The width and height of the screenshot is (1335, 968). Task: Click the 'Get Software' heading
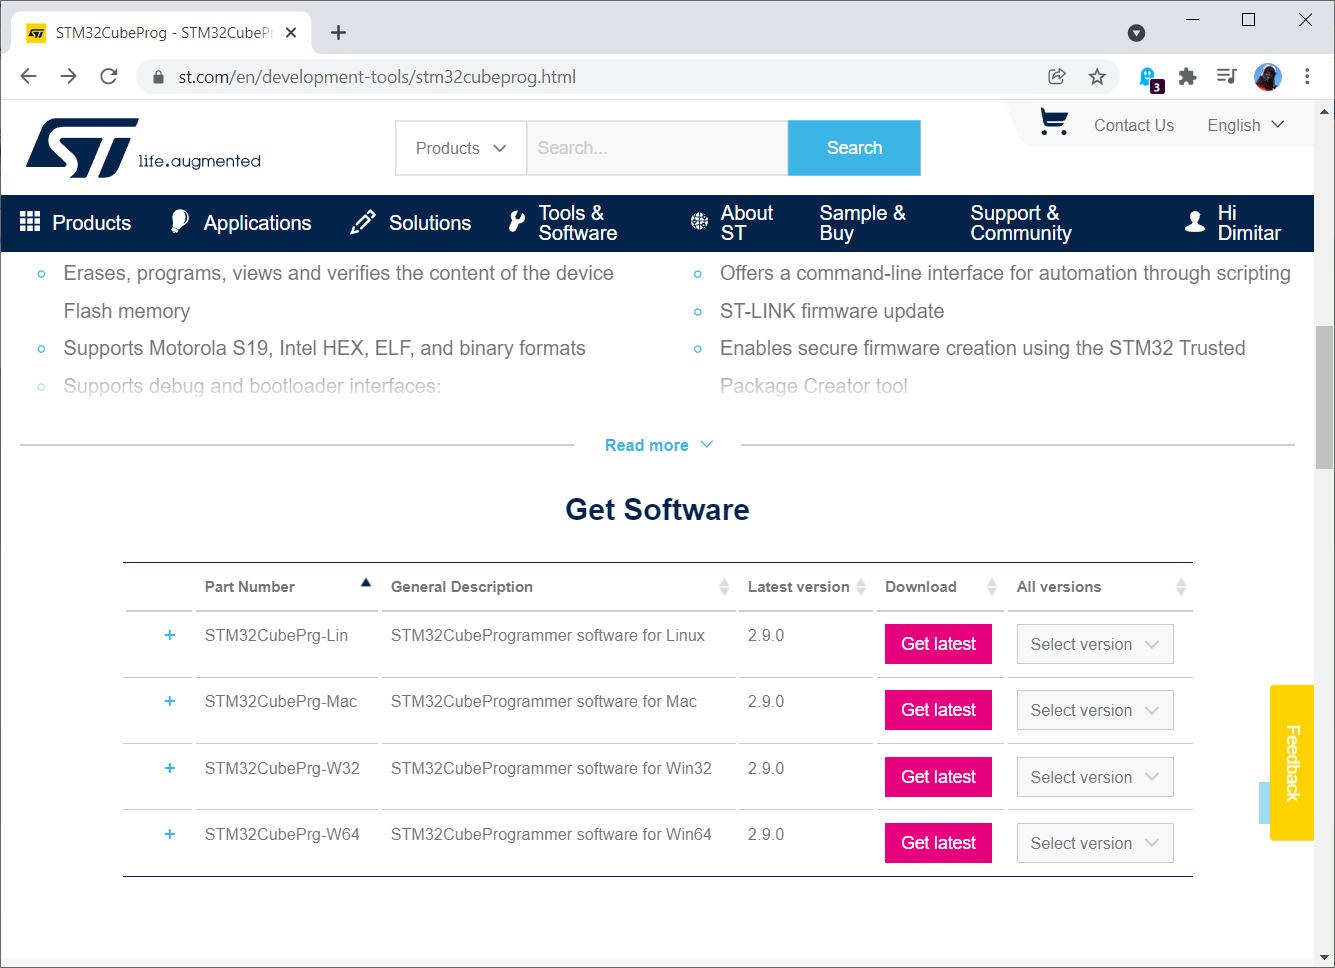click(657, 509)
